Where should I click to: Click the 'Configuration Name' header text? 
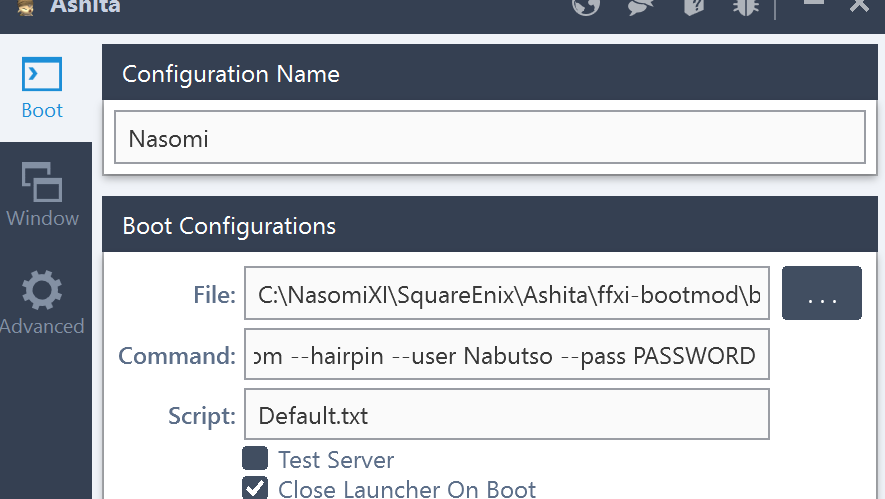click(231, 74)
